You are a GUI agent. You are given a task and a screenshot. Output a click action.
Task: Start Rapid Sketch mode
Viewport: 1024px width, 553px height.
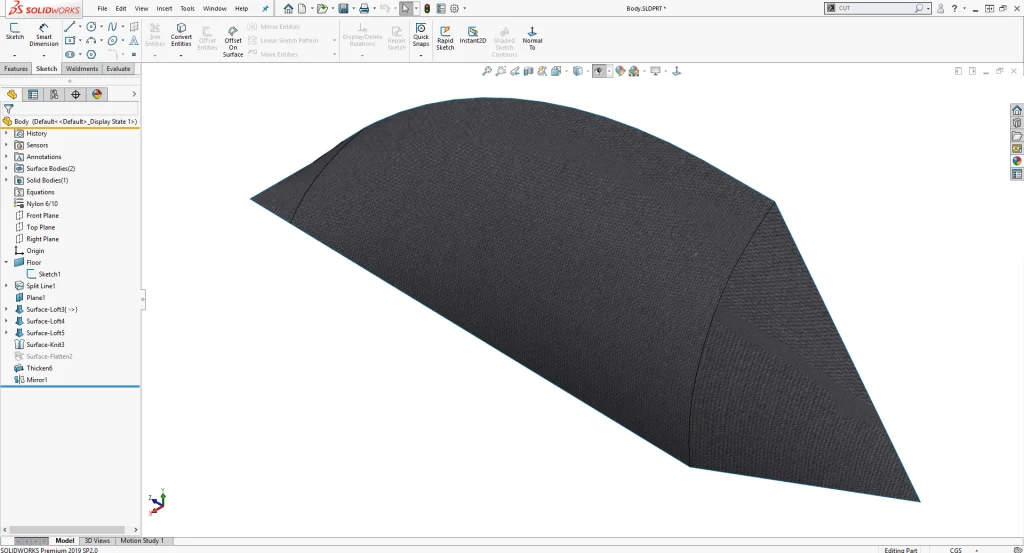[445, 38]
